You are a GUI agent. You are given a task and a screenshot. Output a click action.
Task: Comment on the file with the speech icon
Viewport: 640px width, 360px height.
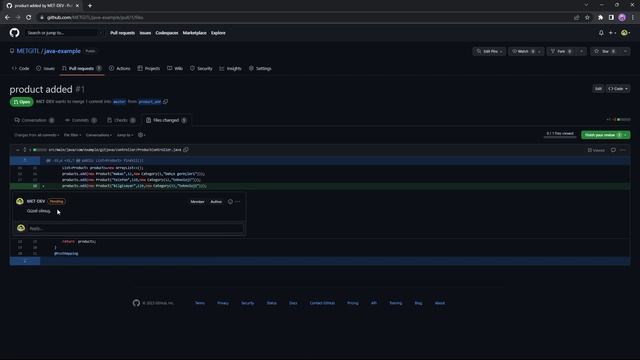[613, 150]
